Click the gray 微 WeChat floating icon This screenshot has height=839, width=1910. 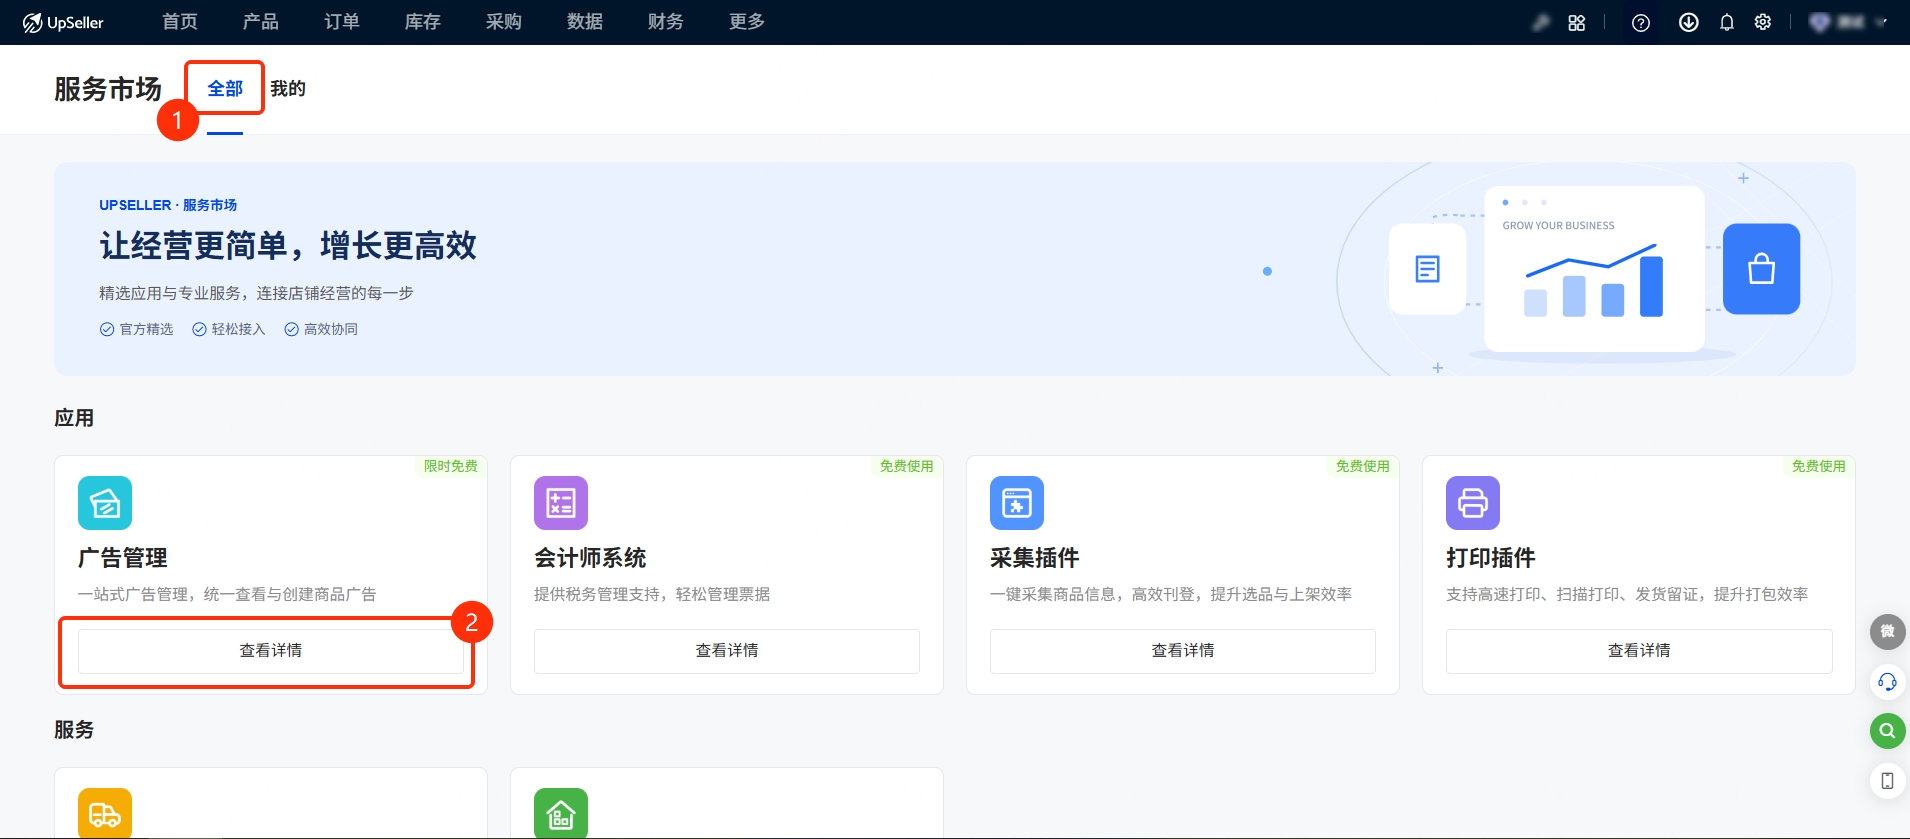click(x=1888, y=631)
